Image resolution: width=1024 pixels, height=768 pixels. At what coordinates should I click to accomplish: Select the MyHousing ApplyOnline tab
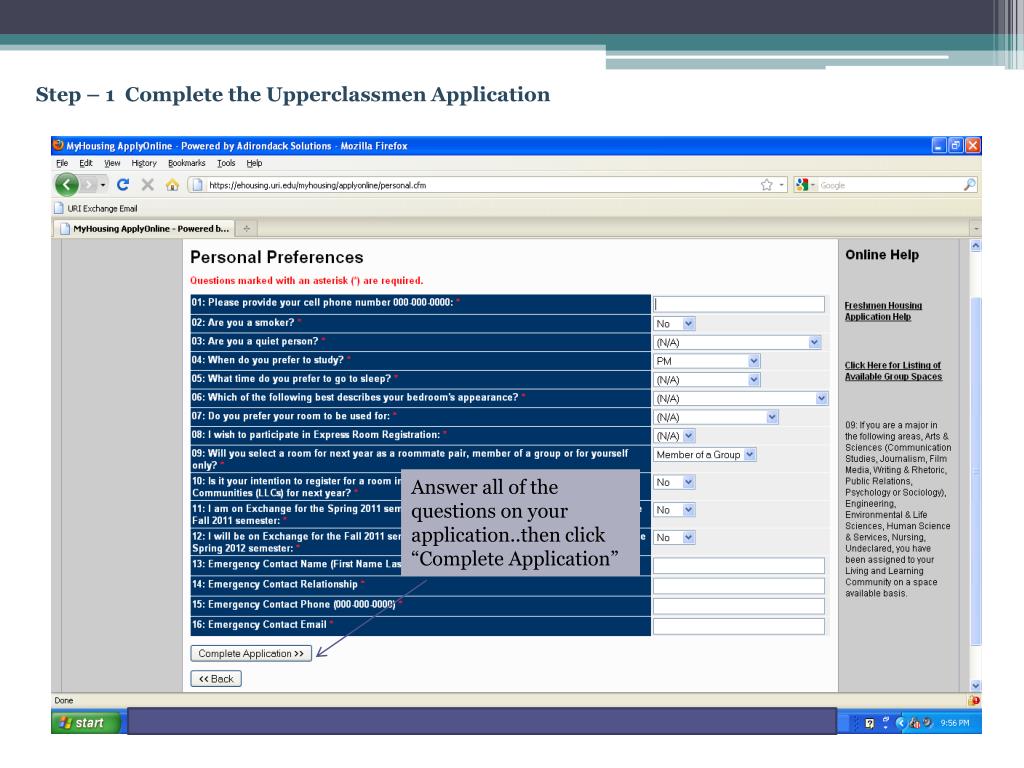click(144, 229)
